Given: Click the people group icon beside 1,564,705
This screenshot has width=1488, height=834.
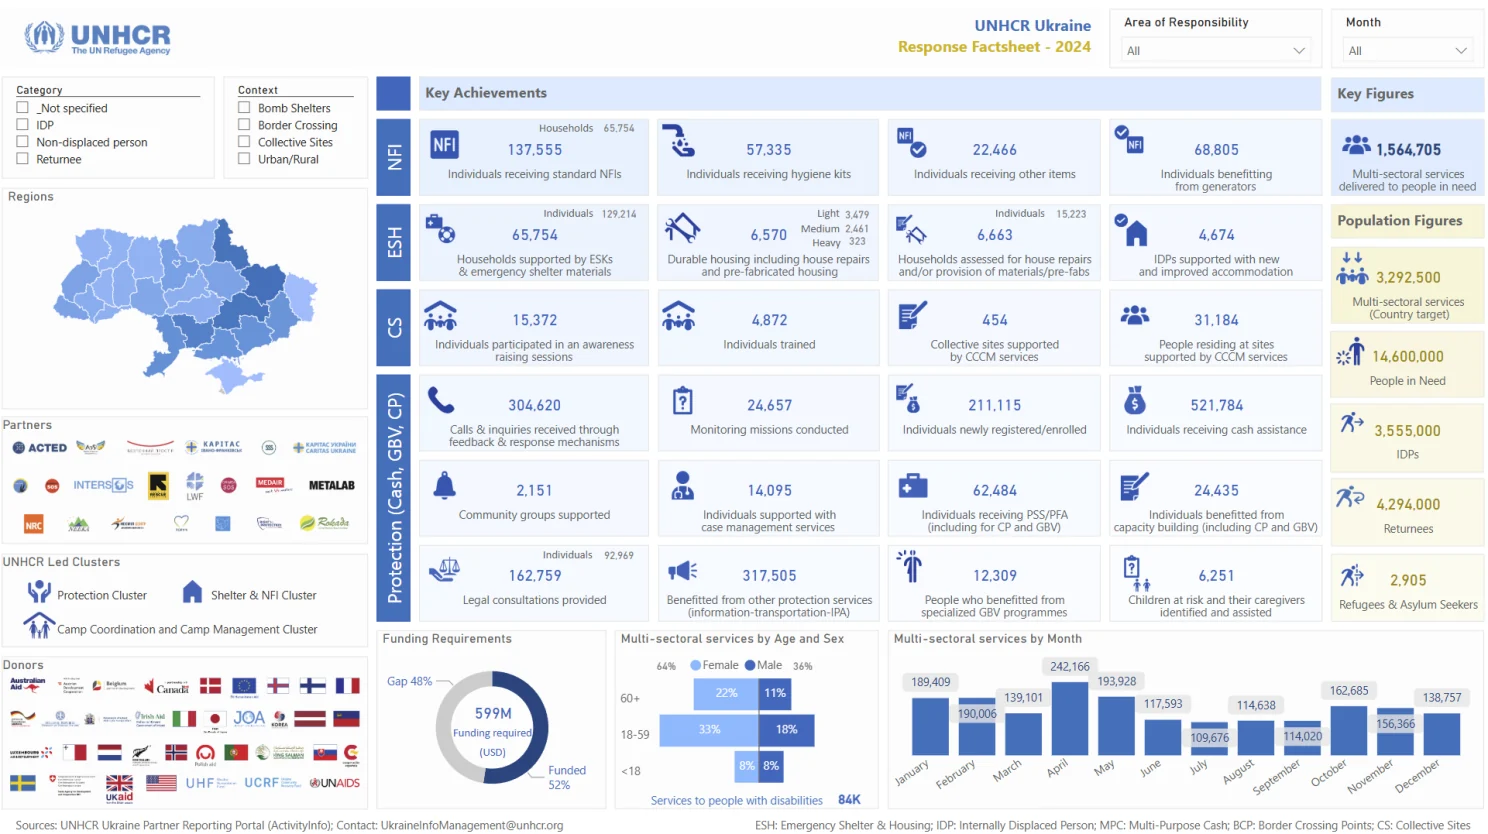Looking at the screenshot, I should click(1356, 146).
